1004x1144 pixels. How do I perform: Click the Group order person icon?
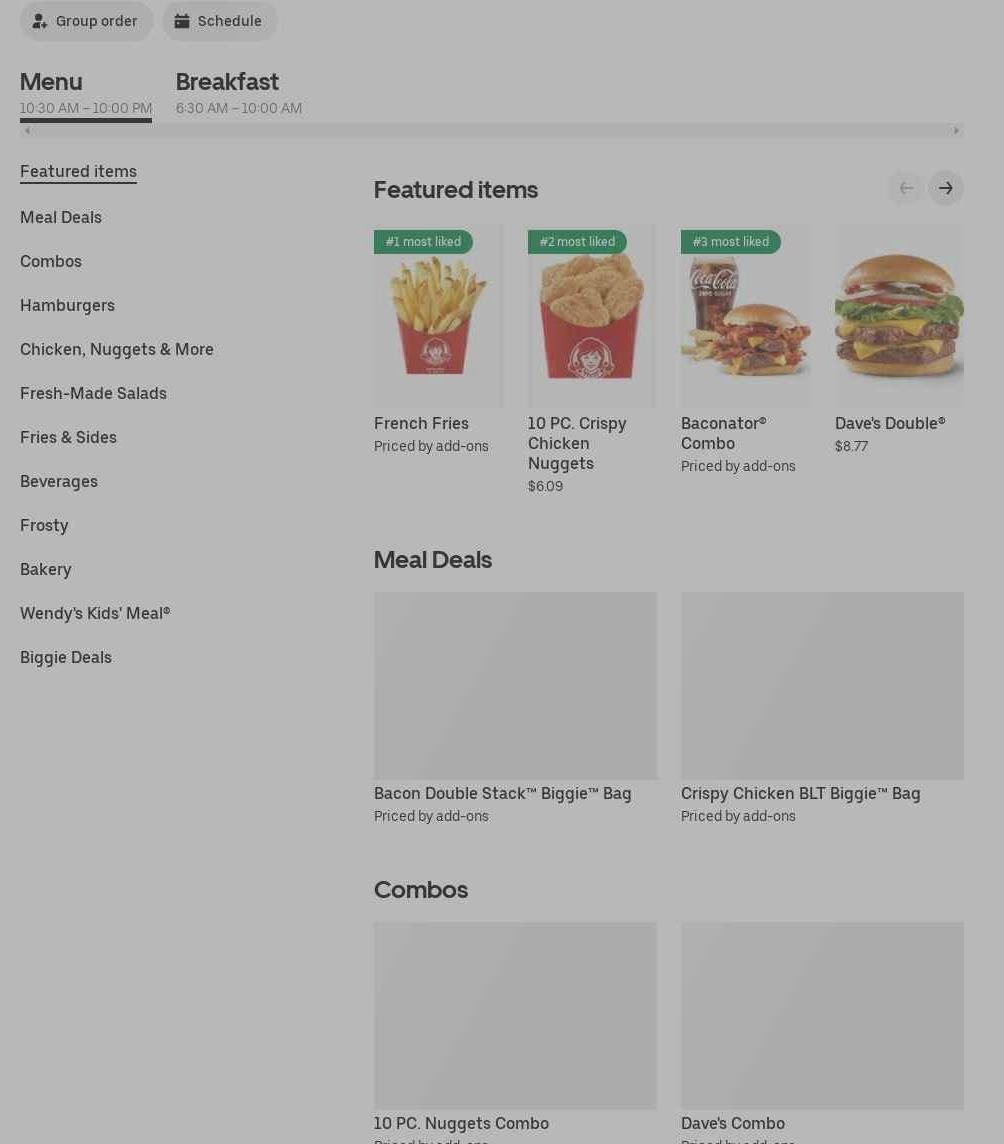[39, 21]
